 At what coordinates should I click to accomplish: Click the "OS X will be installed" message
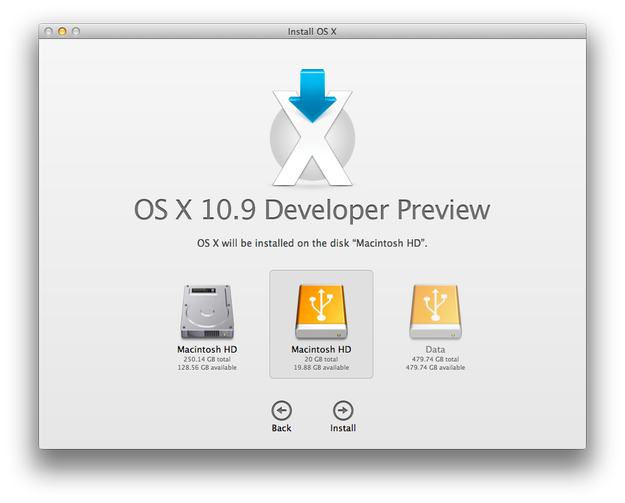pyautogui.click(x=312, y=243)
